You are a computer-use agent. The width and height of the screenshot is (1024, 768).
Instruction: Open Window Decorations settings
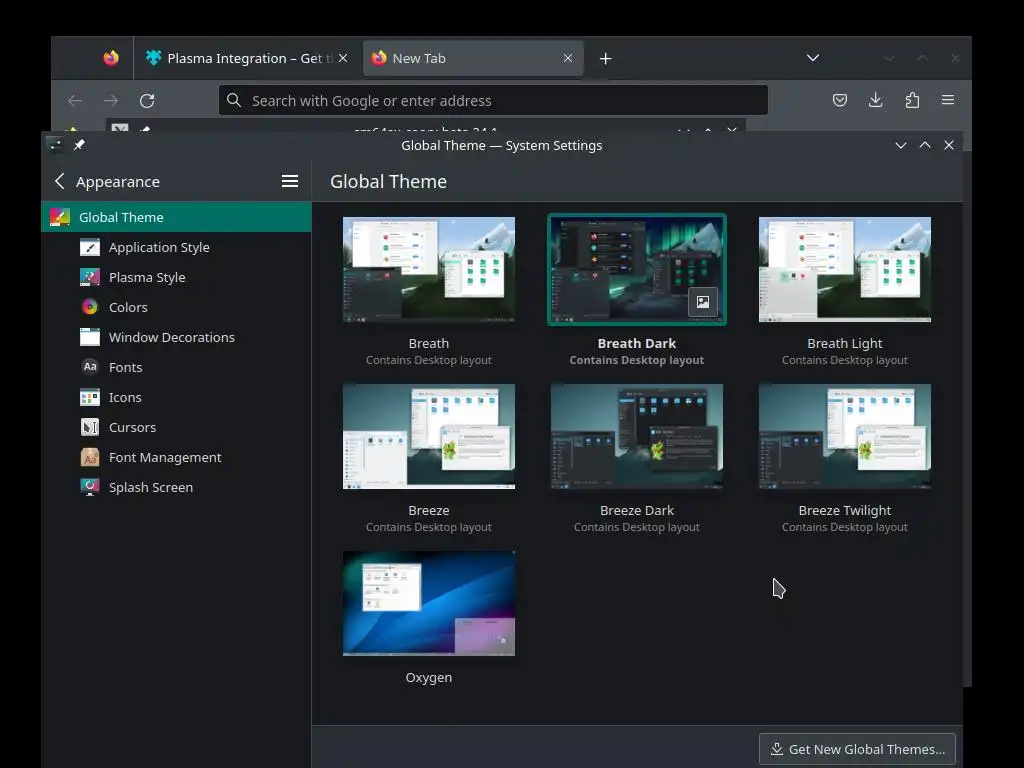pos(176,338)
